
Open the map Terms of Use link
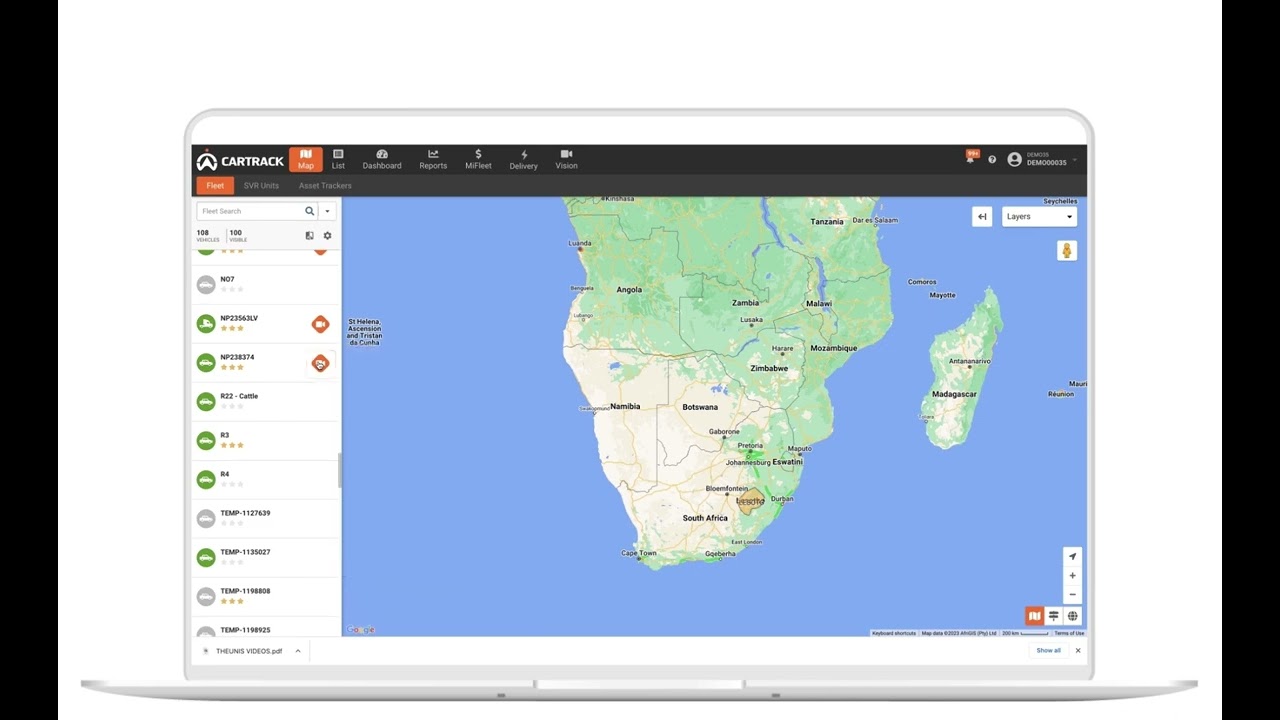[x=1069, y=633]
